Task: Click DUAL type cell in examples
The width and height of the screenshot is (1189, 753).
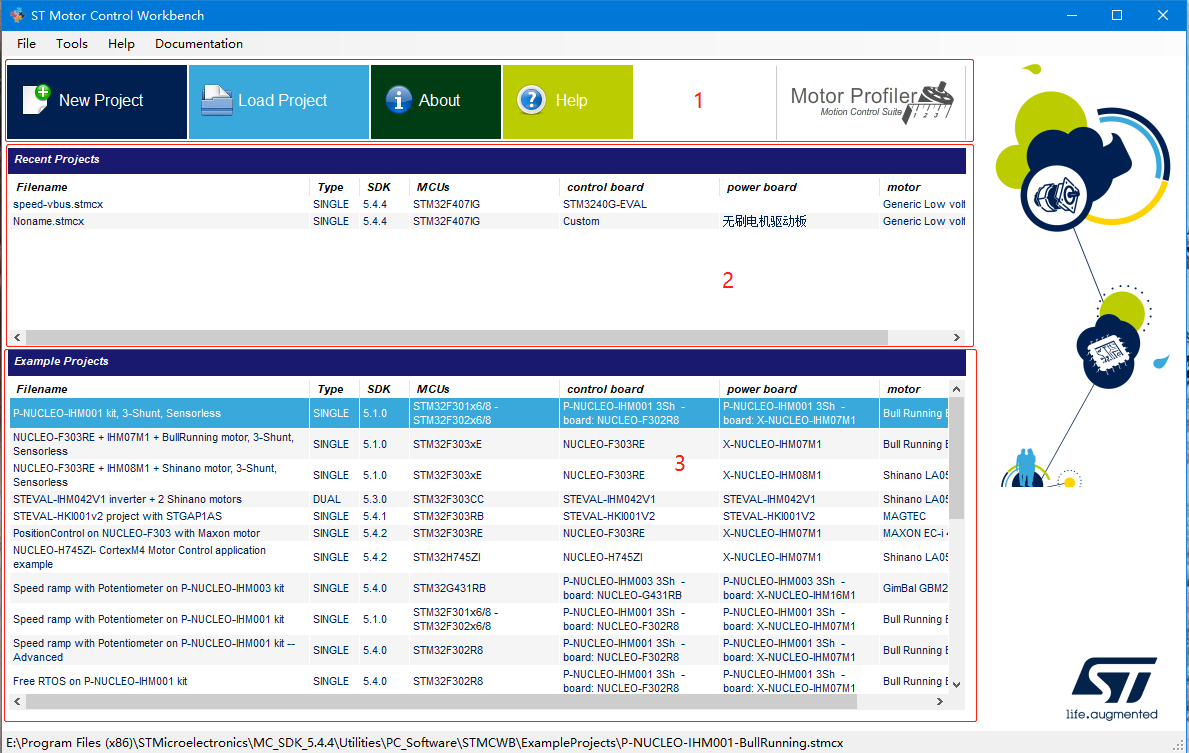Action: [327, 499]
